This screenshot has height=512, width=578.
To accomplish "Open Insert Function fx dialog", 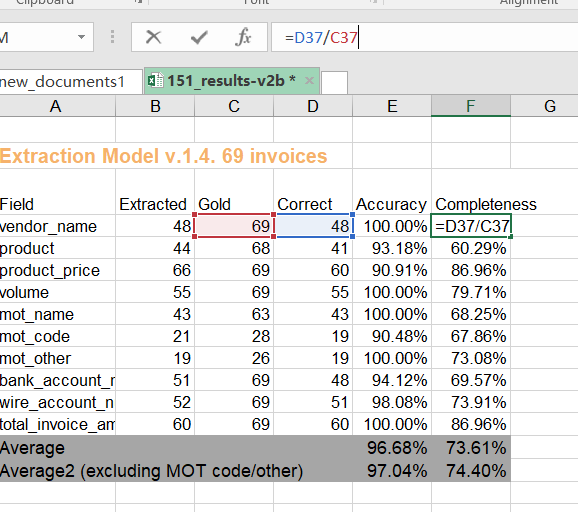I will [243, 37].
